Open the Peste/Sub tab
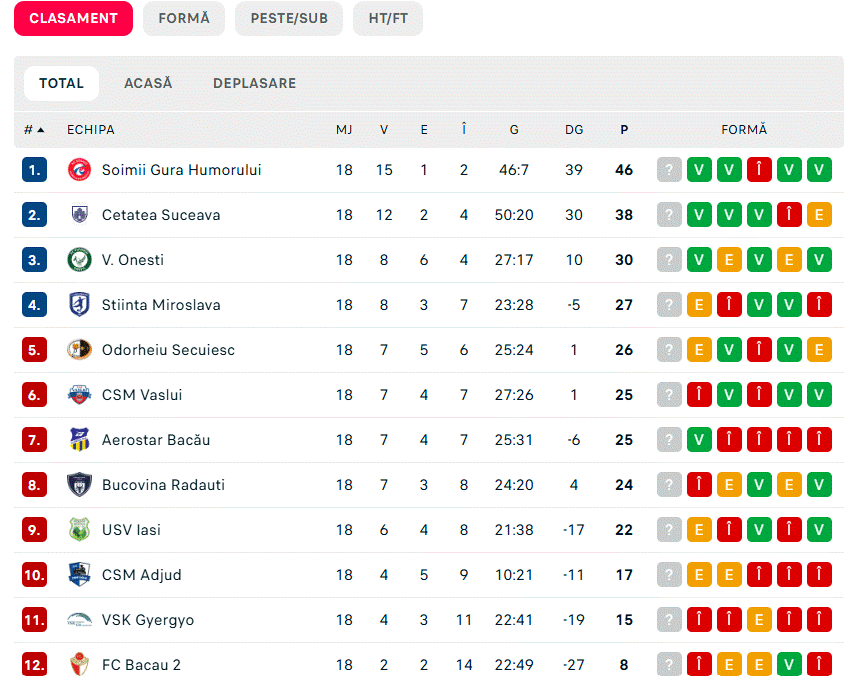The image size is (851, 677). click(289, 18)
